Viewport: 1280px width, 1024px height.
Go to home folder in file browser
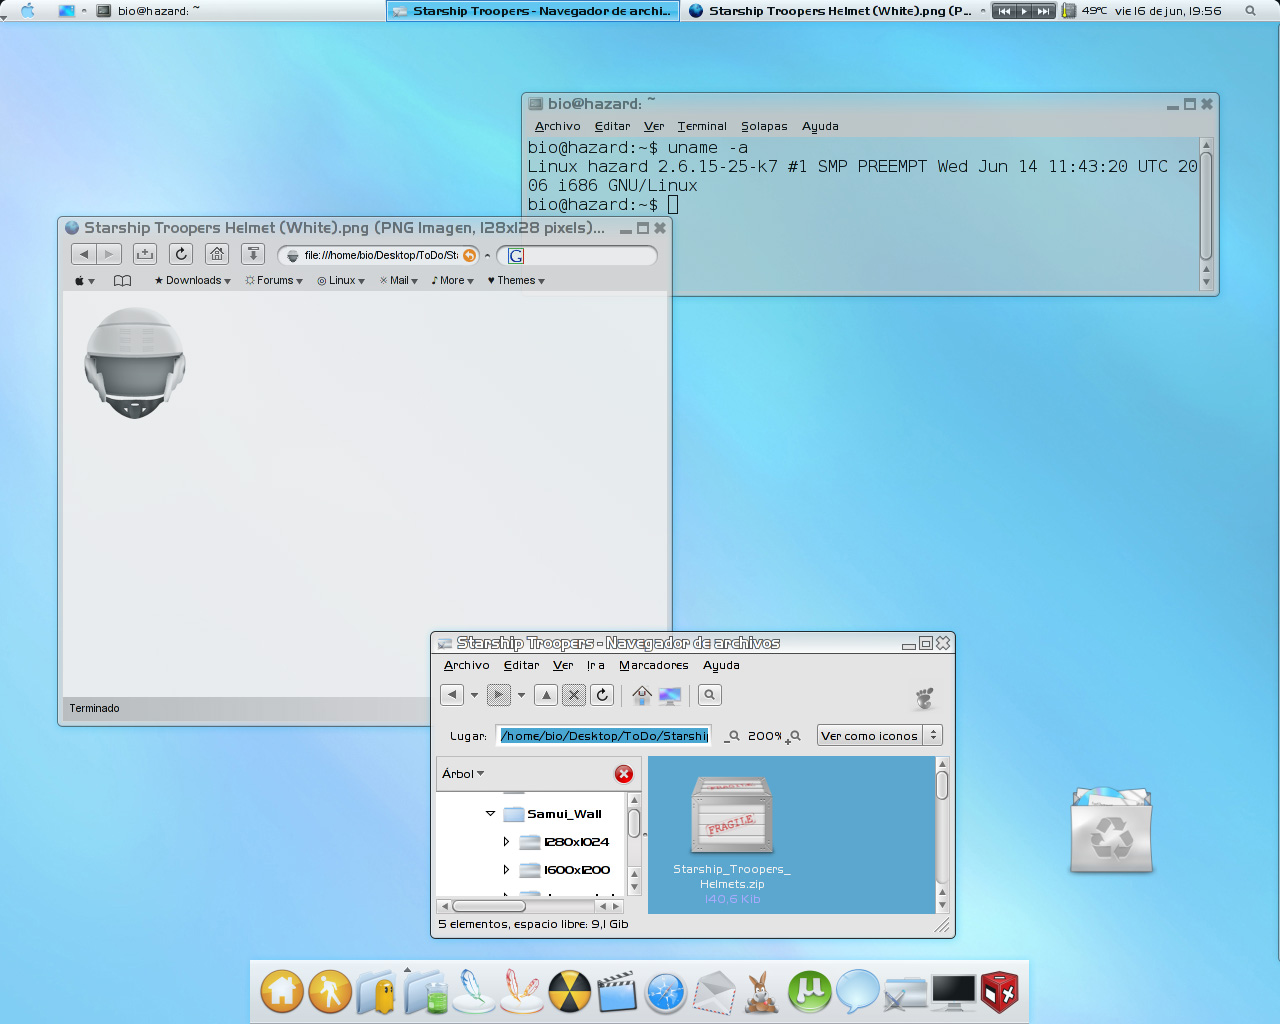[x=642, y=694]
